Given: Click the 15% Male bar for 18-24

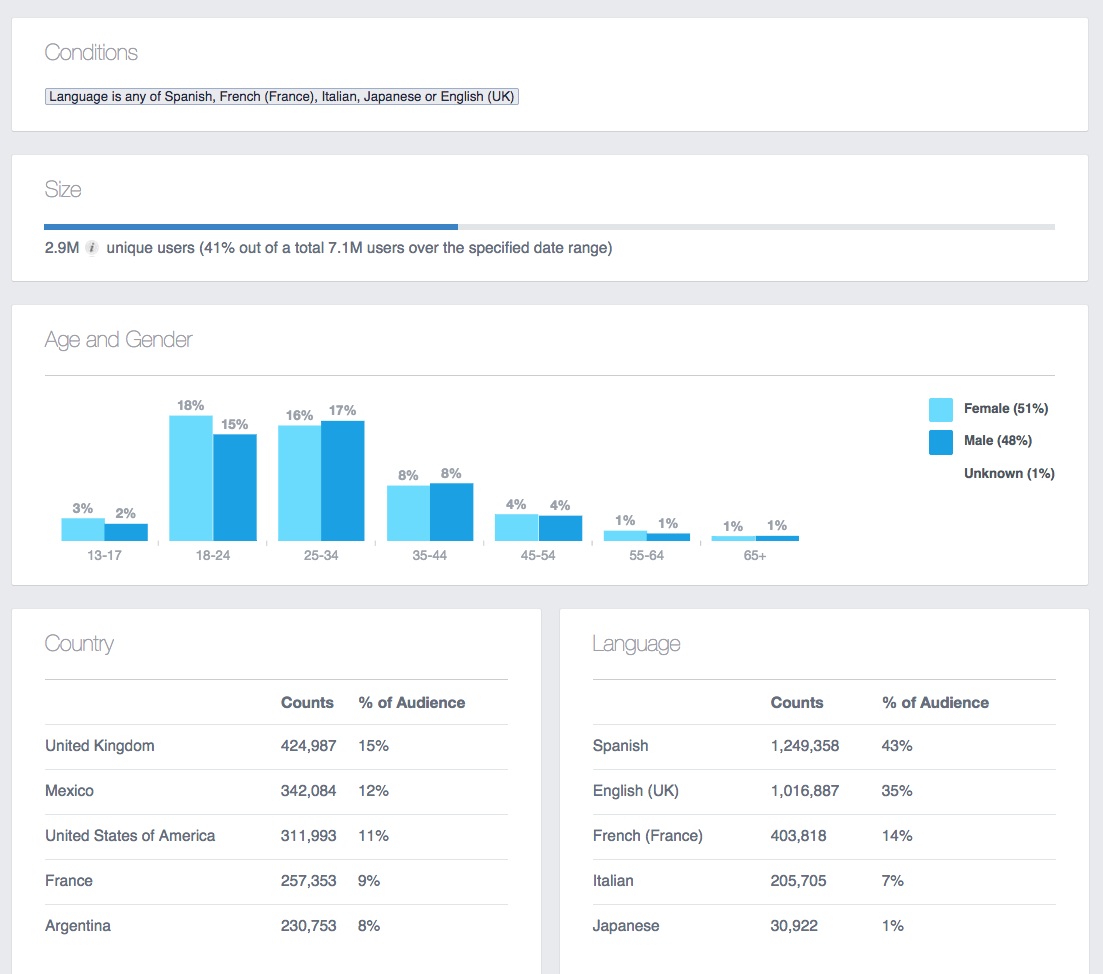Looking at the screenshot, I should tap(235, 487).
